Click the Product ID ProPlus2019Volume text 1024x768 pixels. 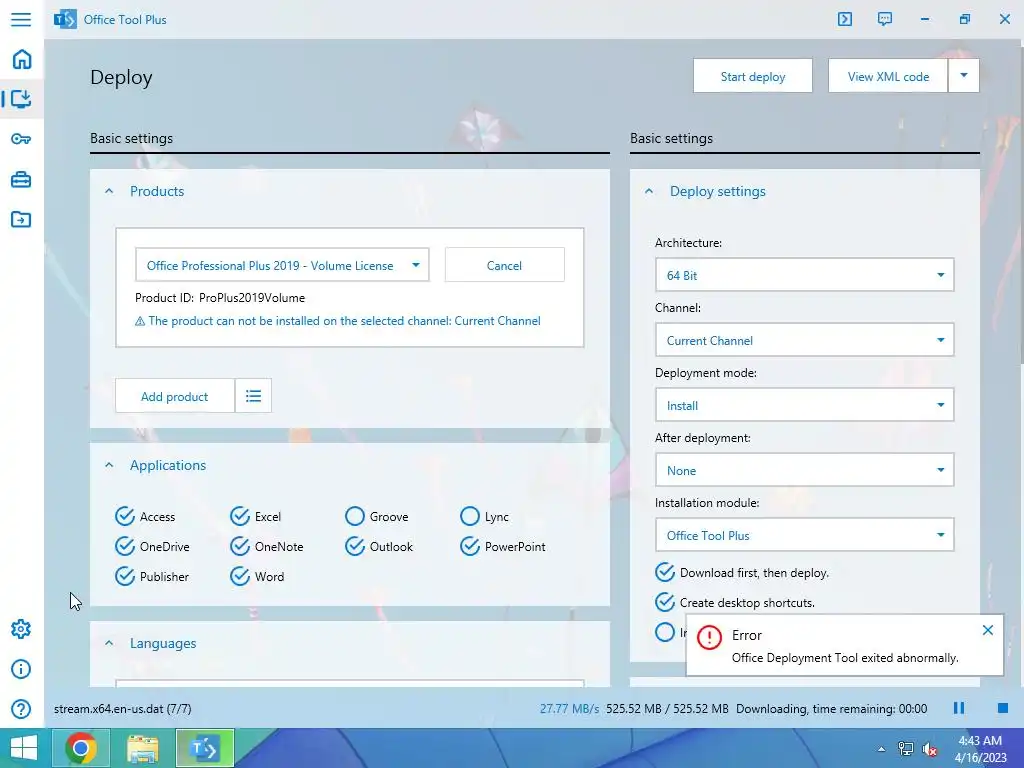point(220,298)
